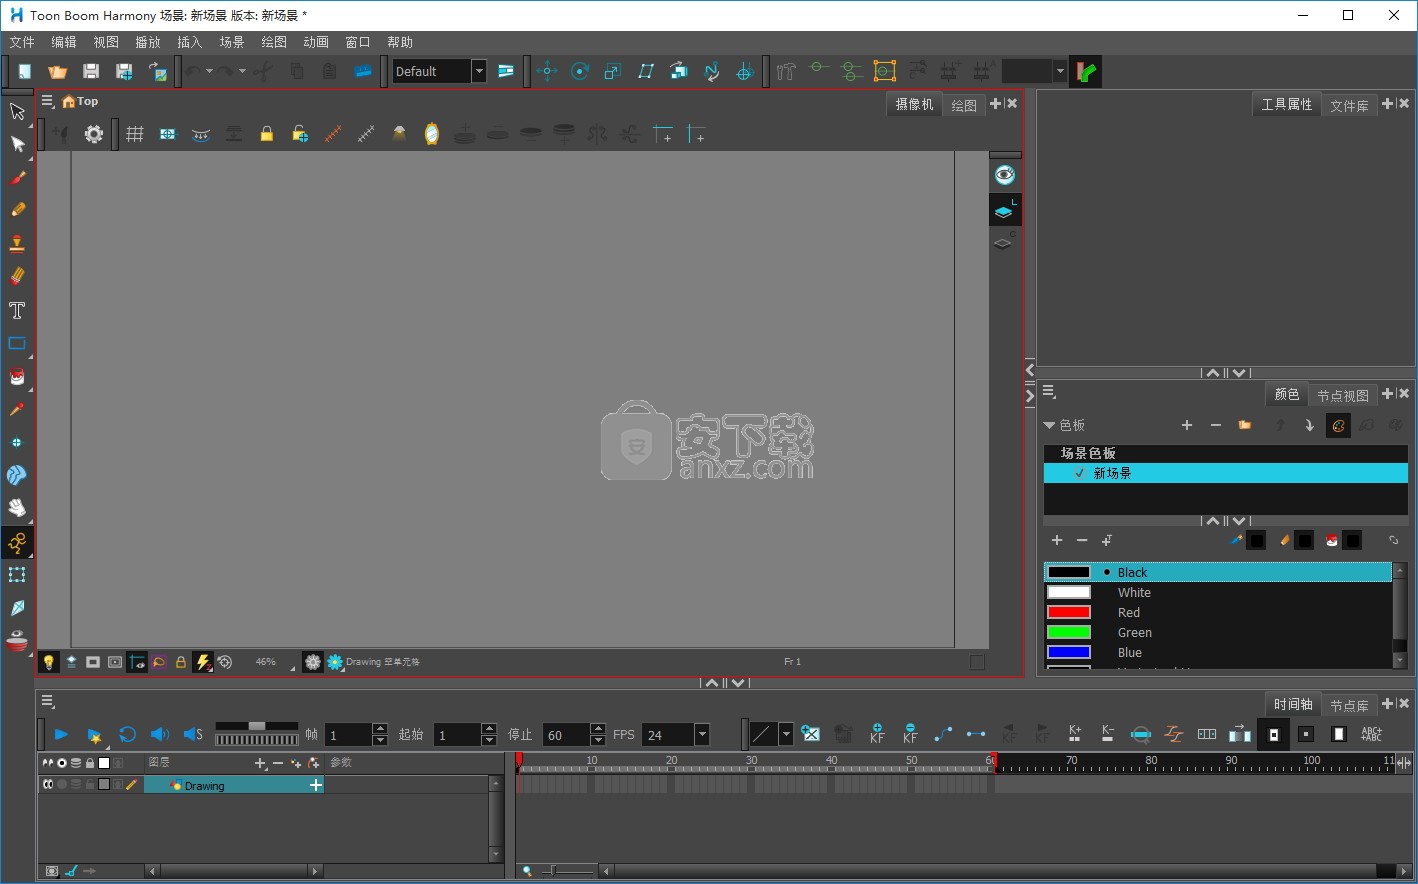The image size is (1418, 884).
Task: Select the Hand pan tool
Action: click(x=17, y=508)
